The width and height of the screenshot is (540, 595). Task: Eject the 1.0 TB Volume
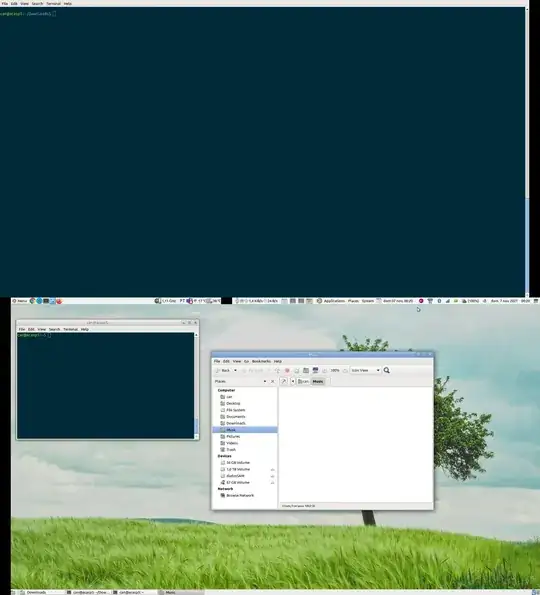(x=272, y=470)
